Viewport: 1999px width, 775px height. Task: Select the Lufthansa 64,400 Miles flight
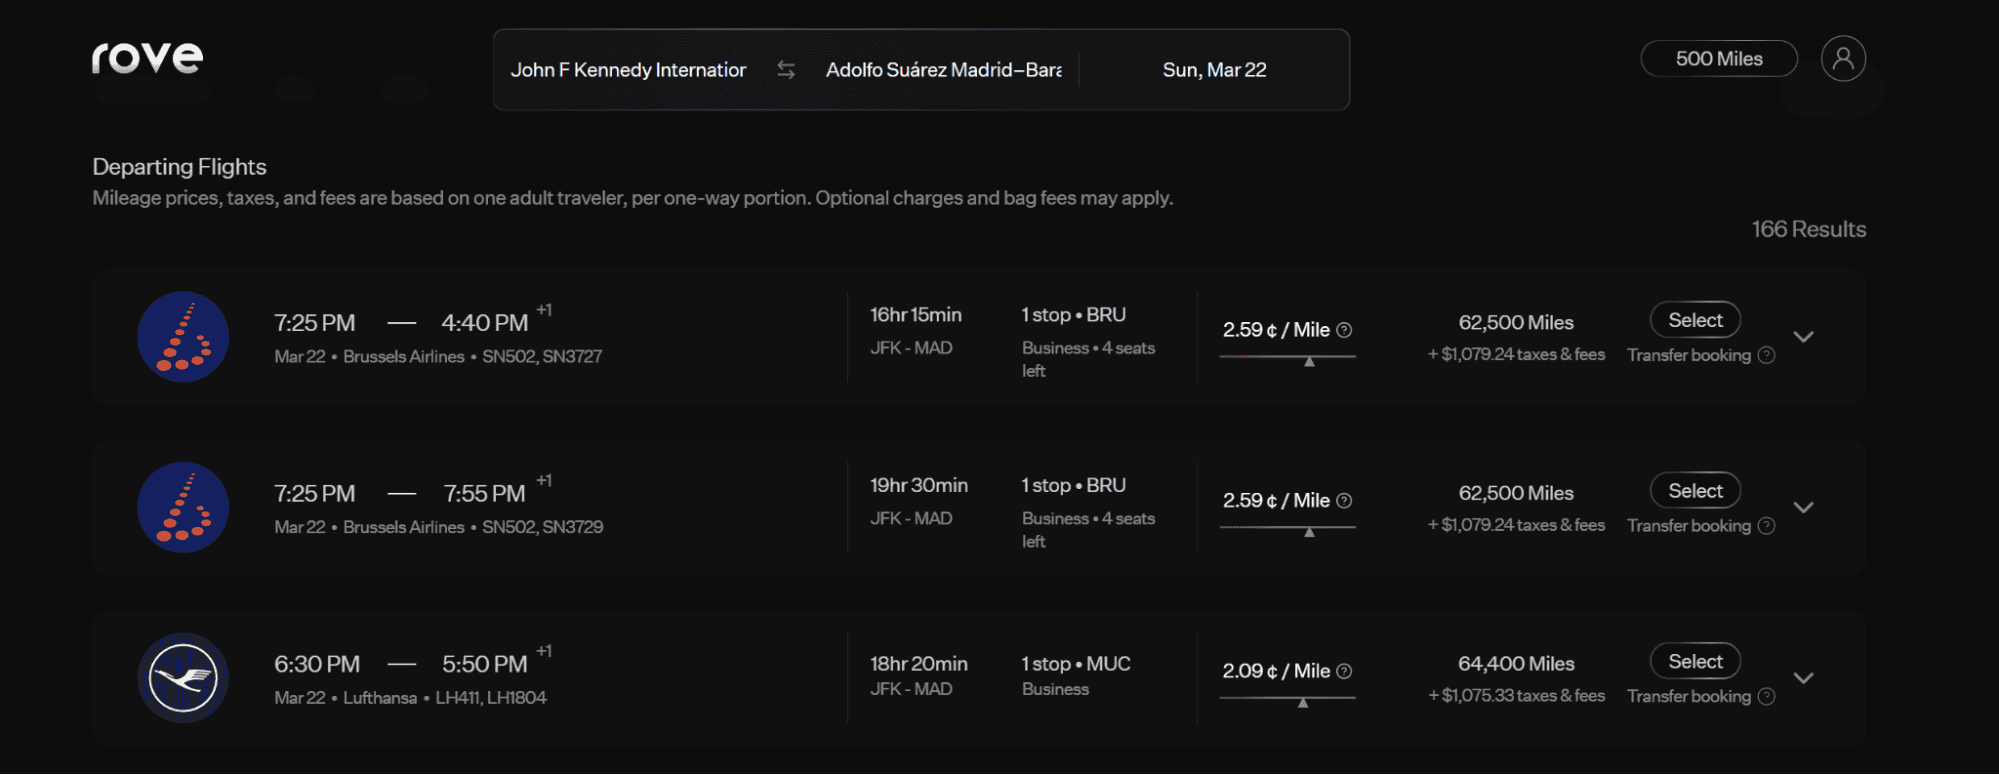tap(1695, 661)
